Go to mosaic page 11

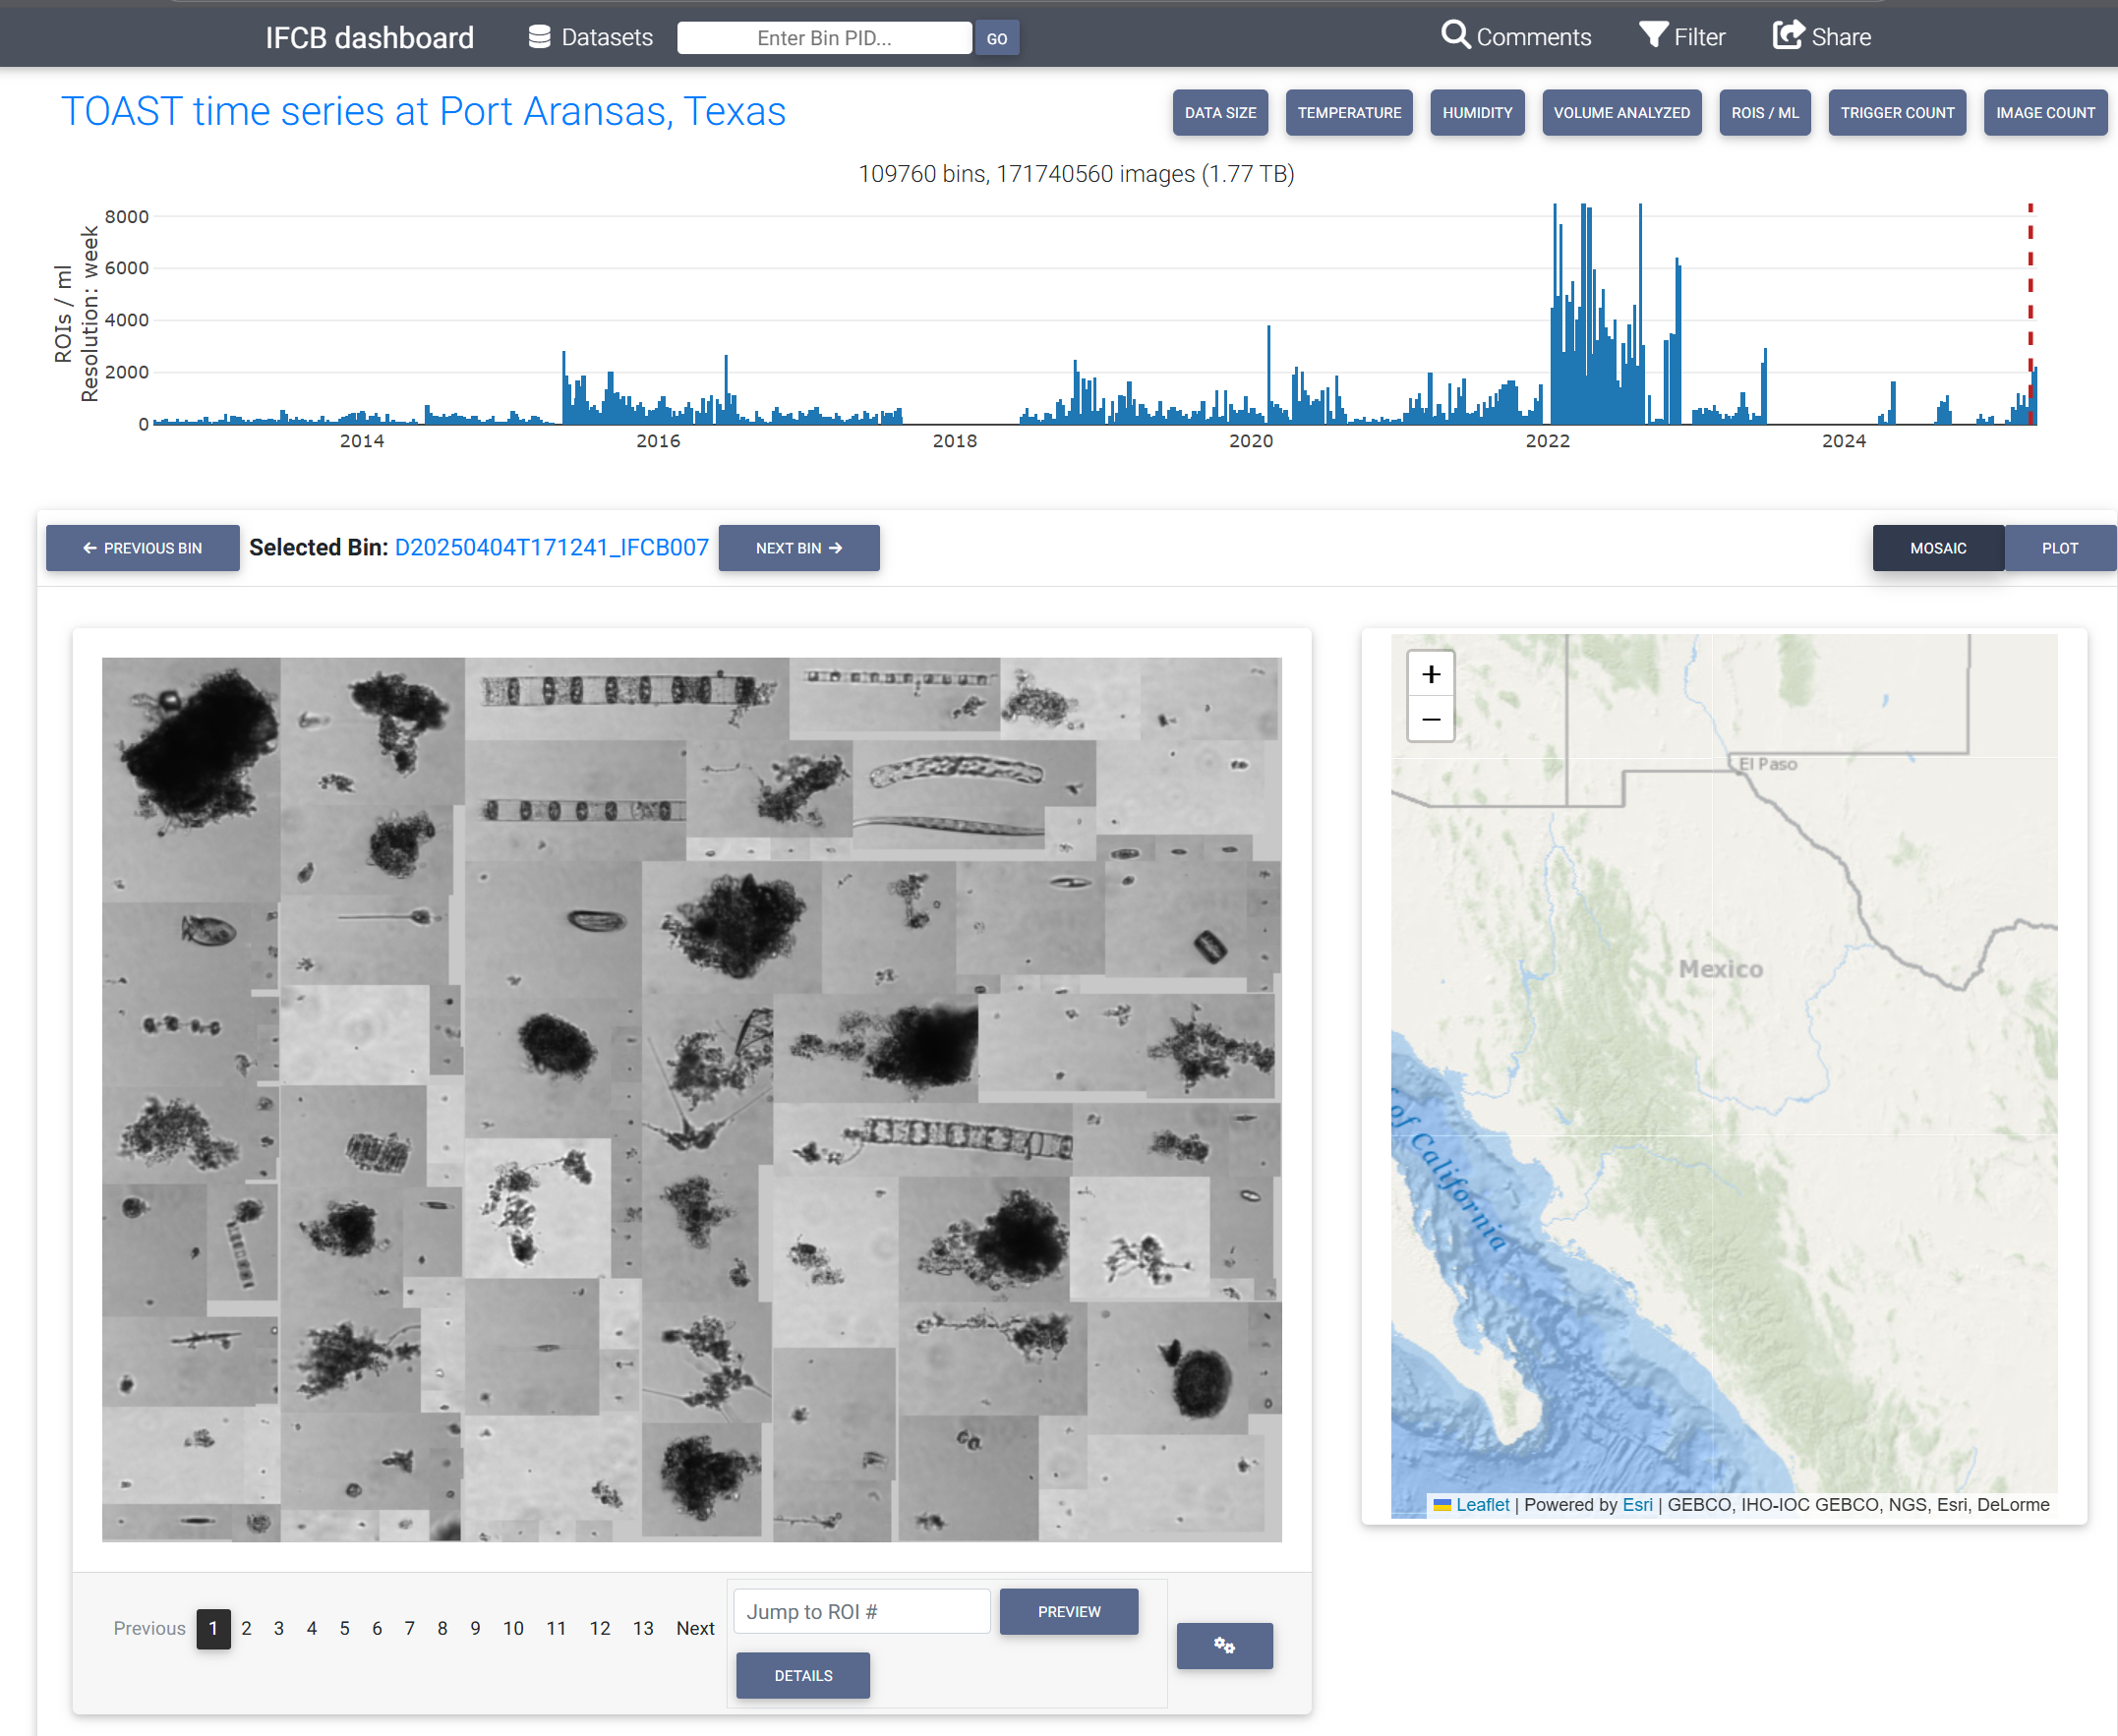click(556, 1628)
